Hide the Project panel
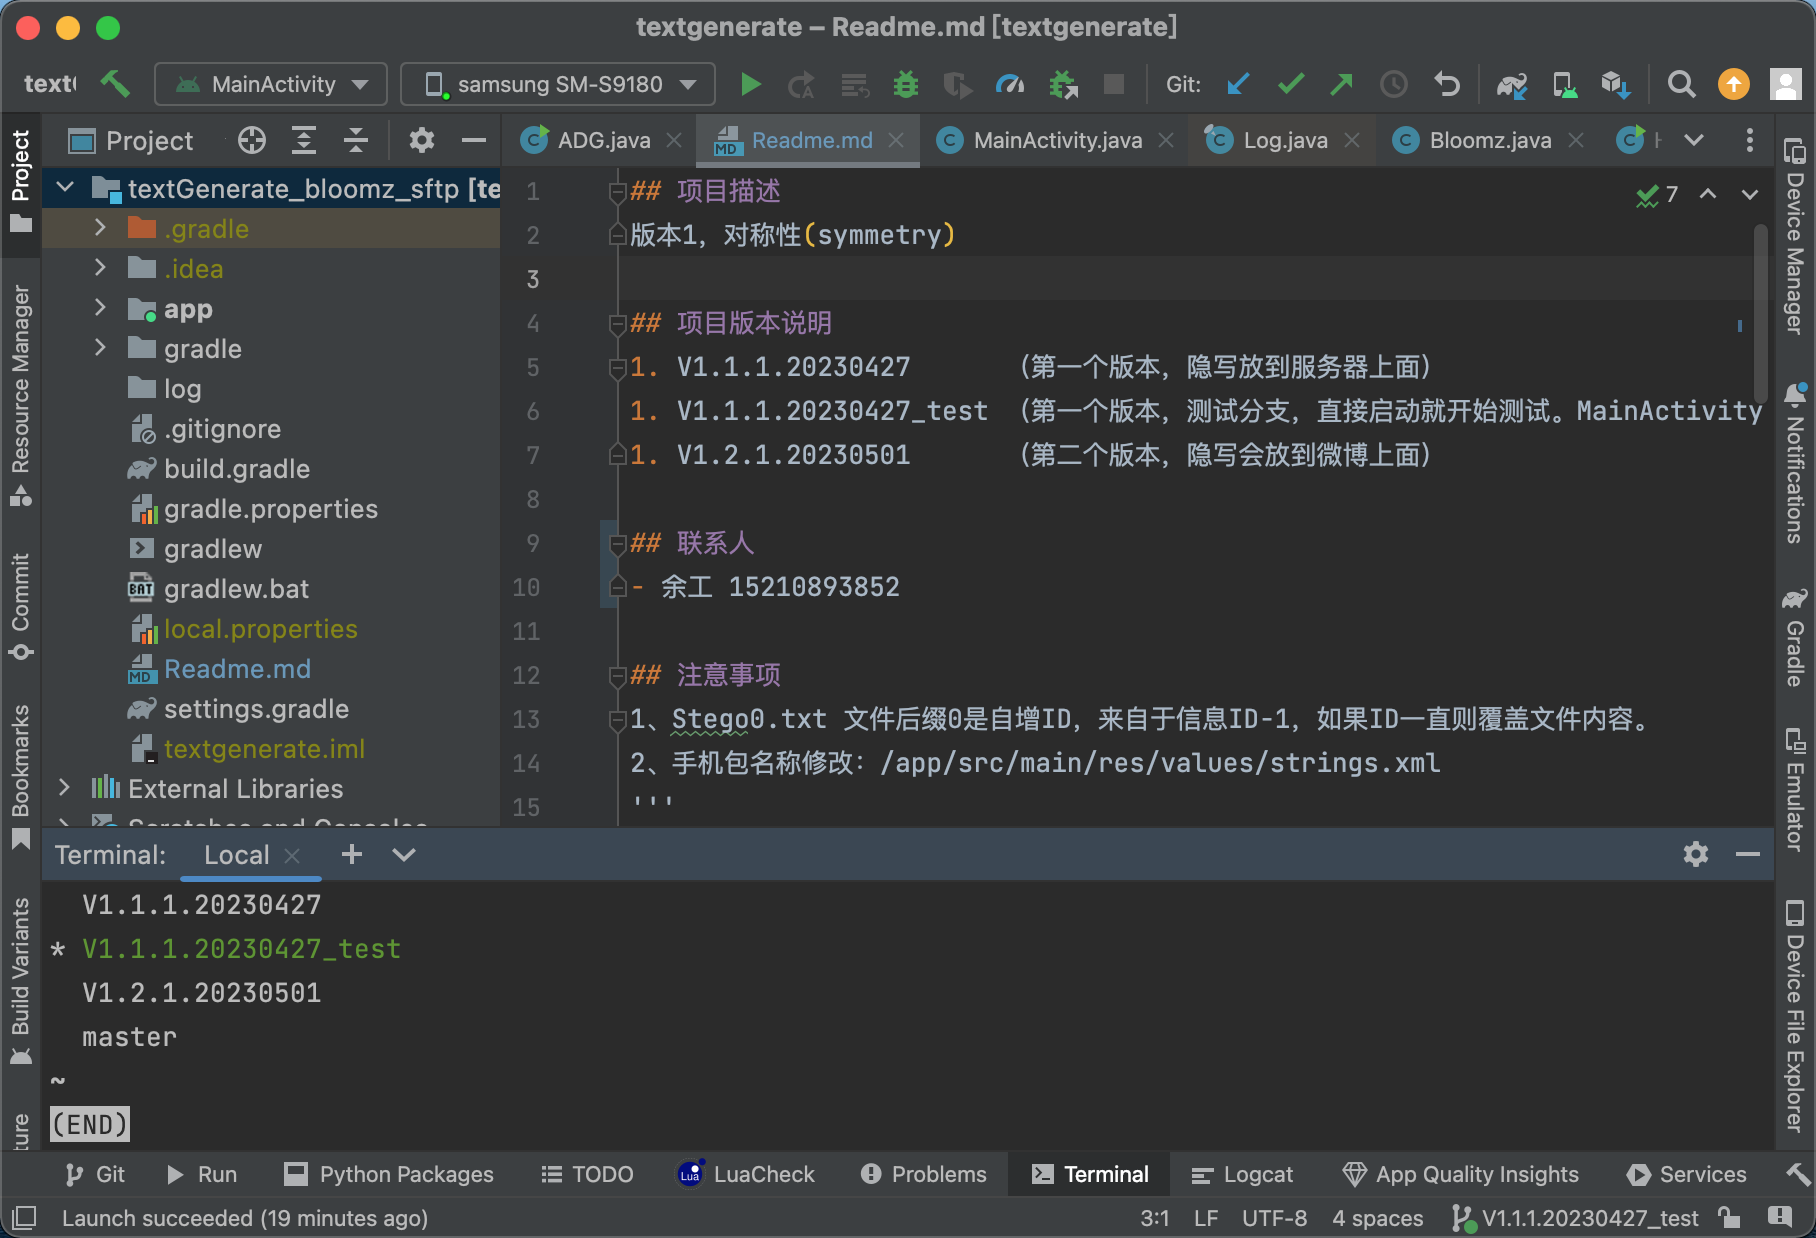 pyautogui.click(x=474, y=141)
